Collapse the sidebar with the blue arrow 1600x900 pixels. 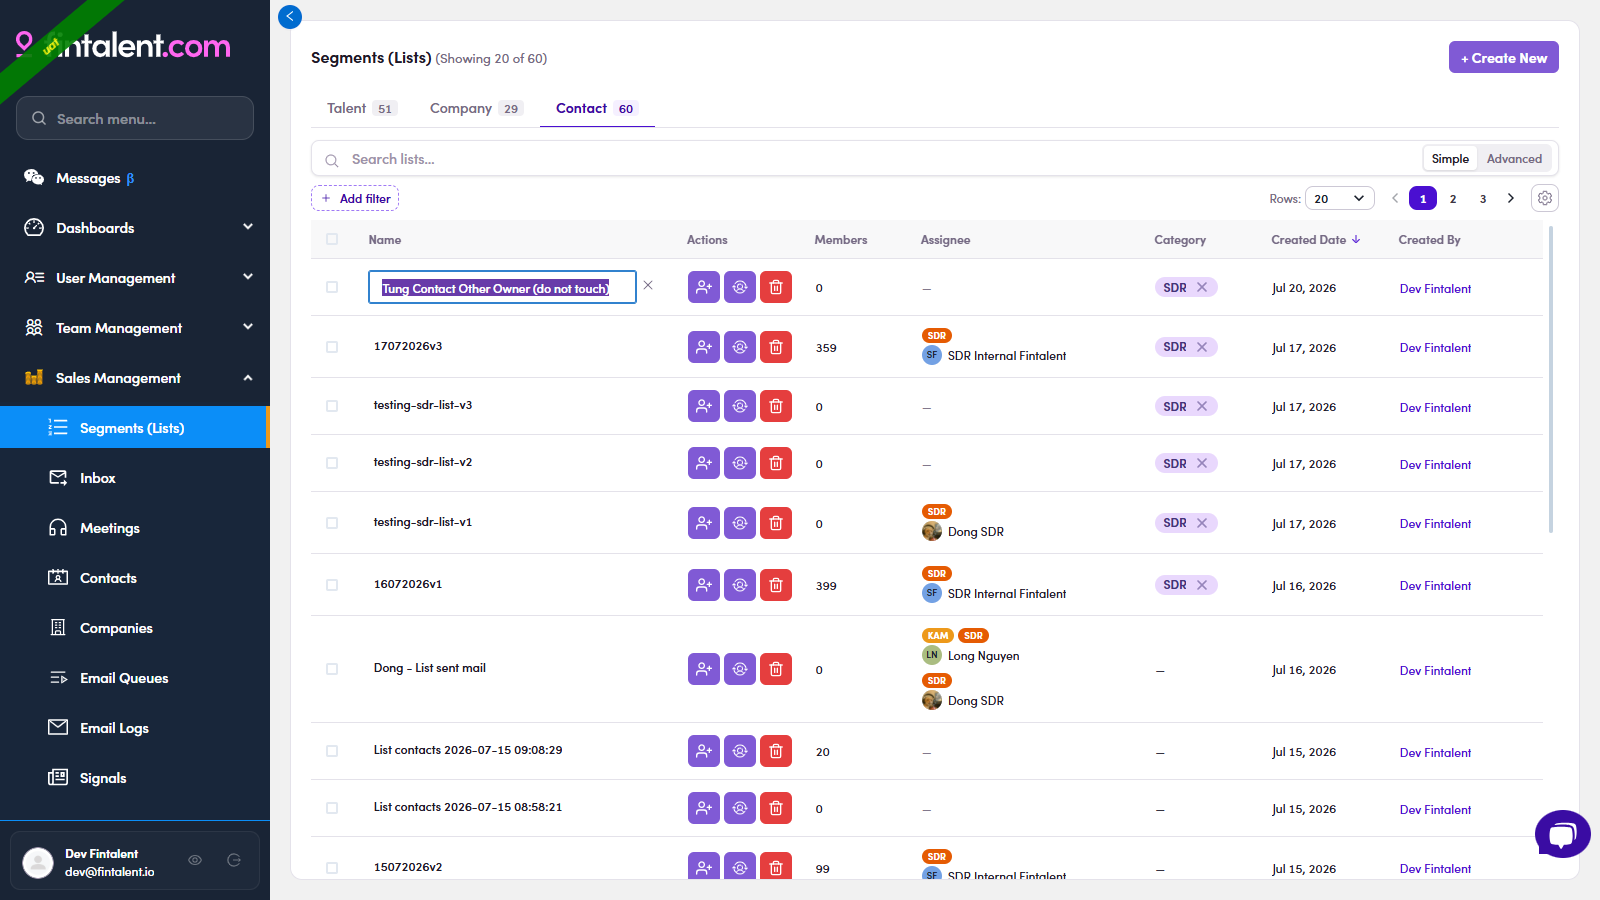tap(290, 16)
